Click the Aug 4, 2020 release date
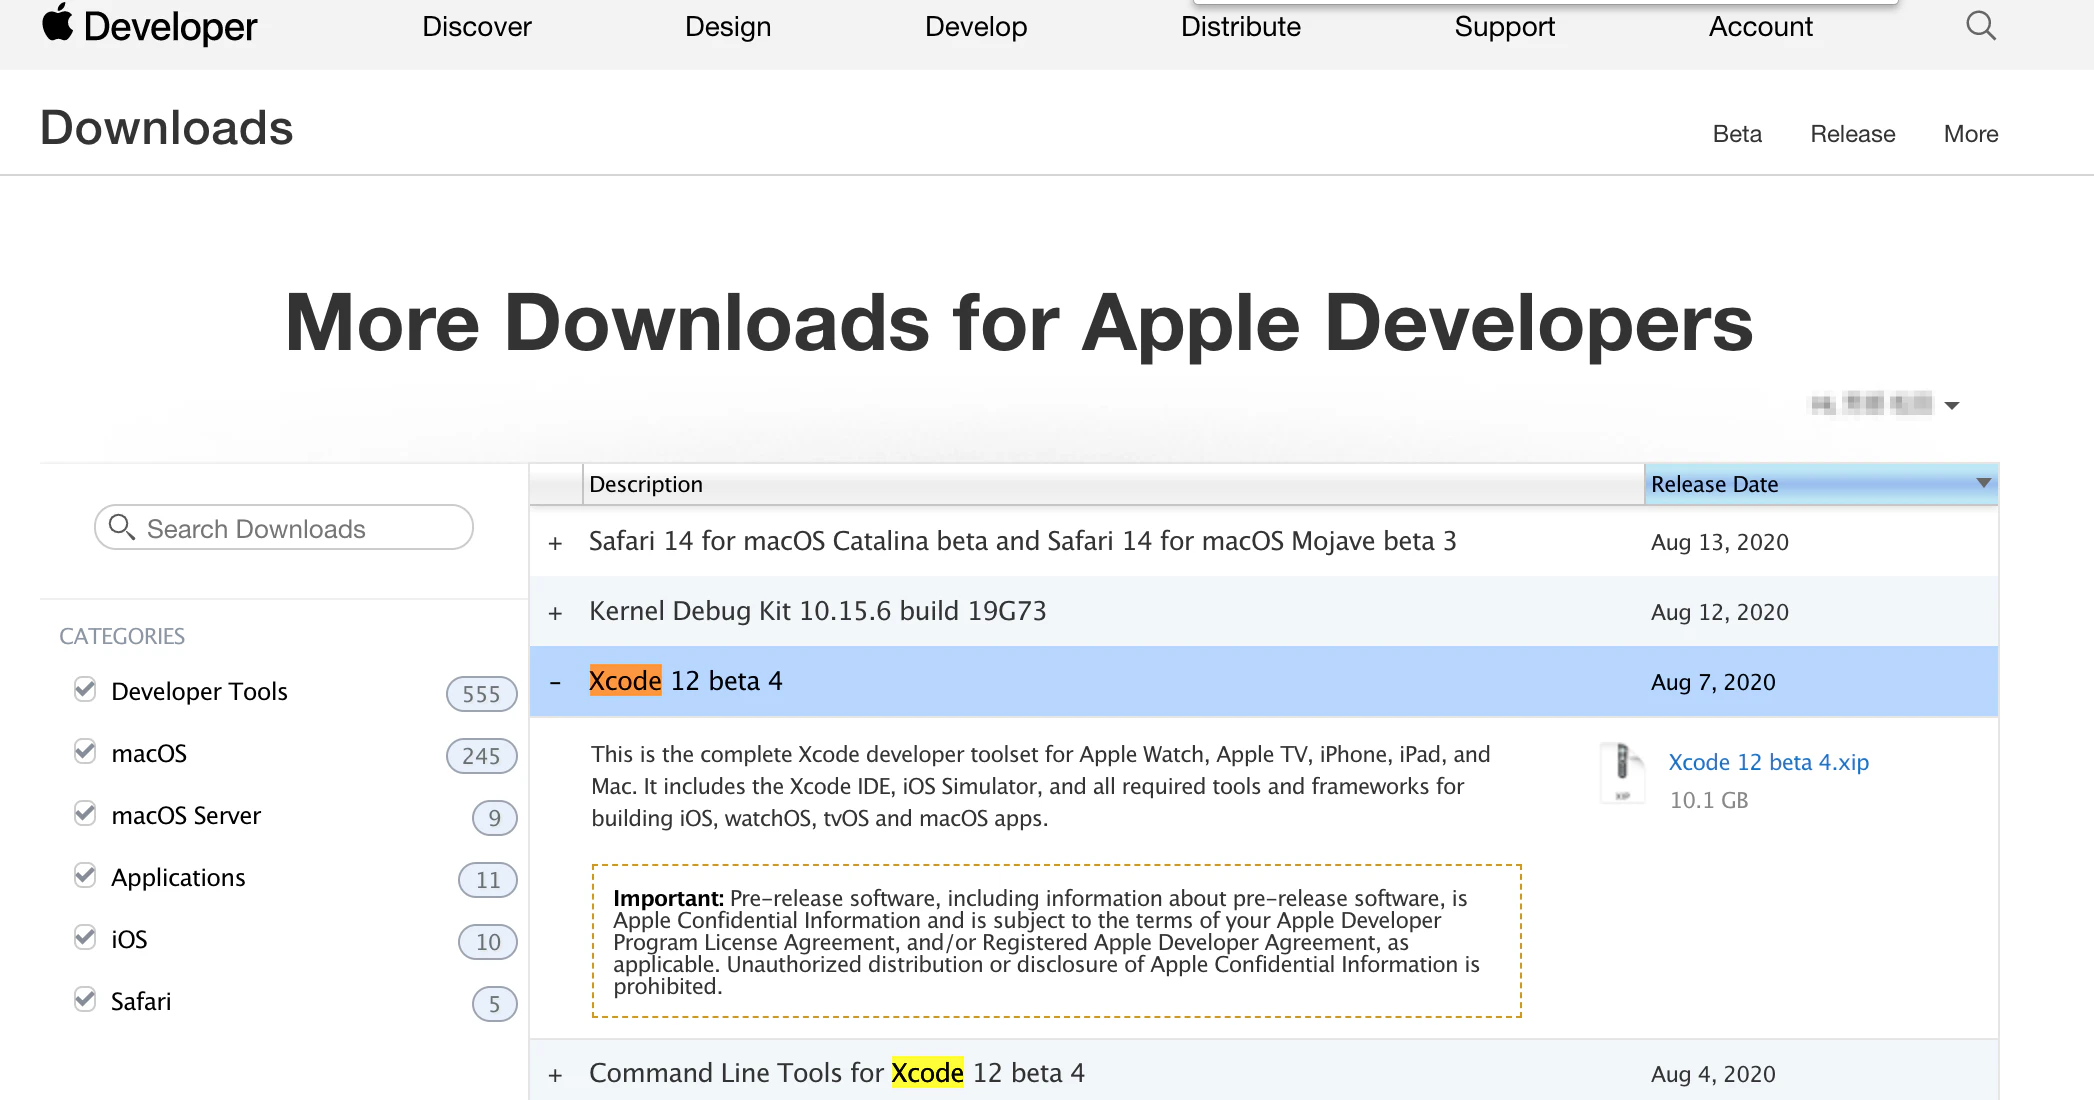Viewport: 2094px width, 1100px height. tap(1713, 1074)
